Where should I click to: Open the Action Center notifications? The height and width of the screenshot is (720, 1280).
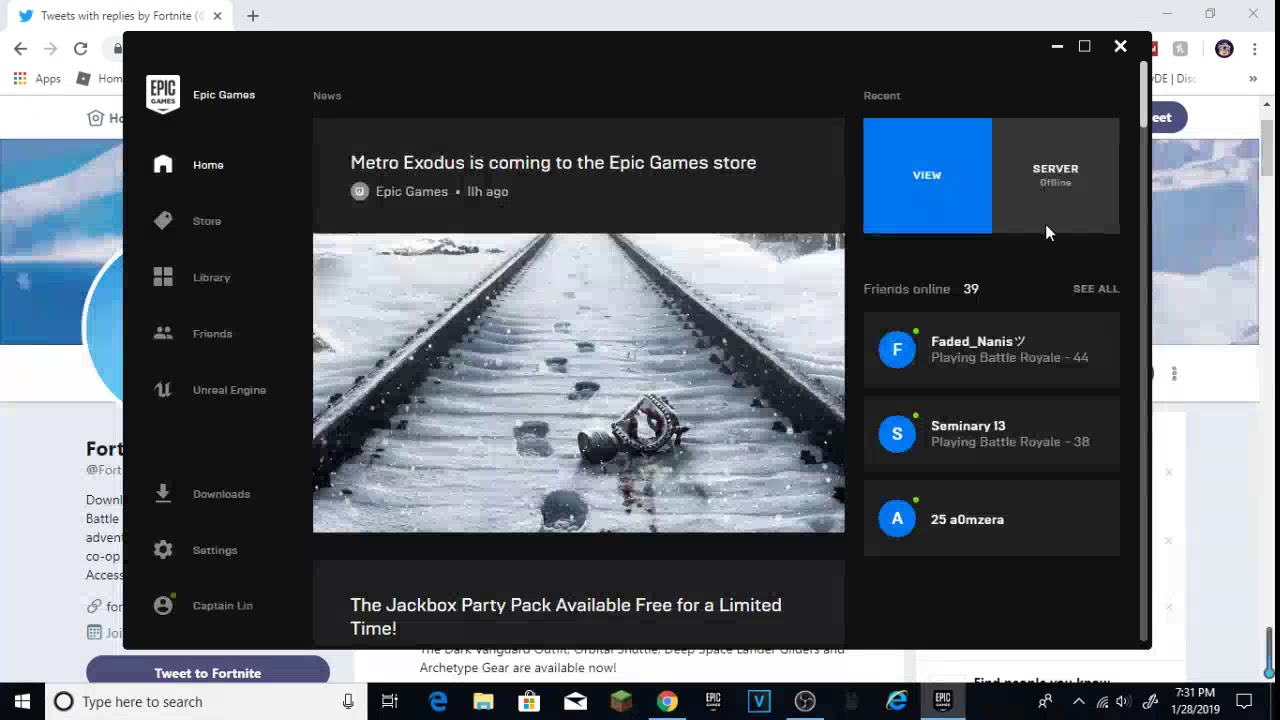1244,702
